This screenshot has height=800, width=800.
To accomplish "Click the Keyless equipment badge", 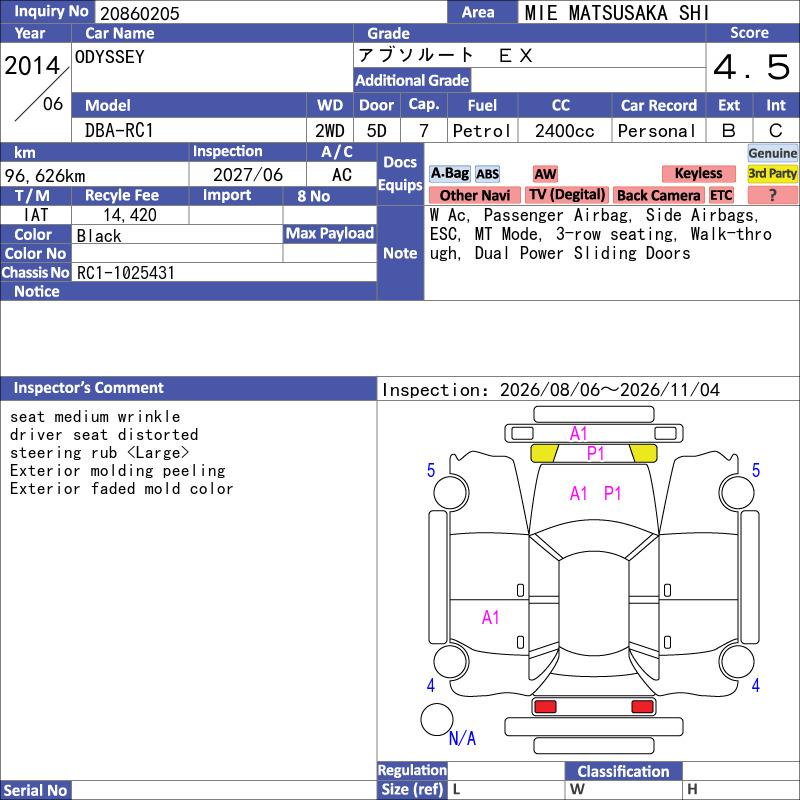I will 698,173.
